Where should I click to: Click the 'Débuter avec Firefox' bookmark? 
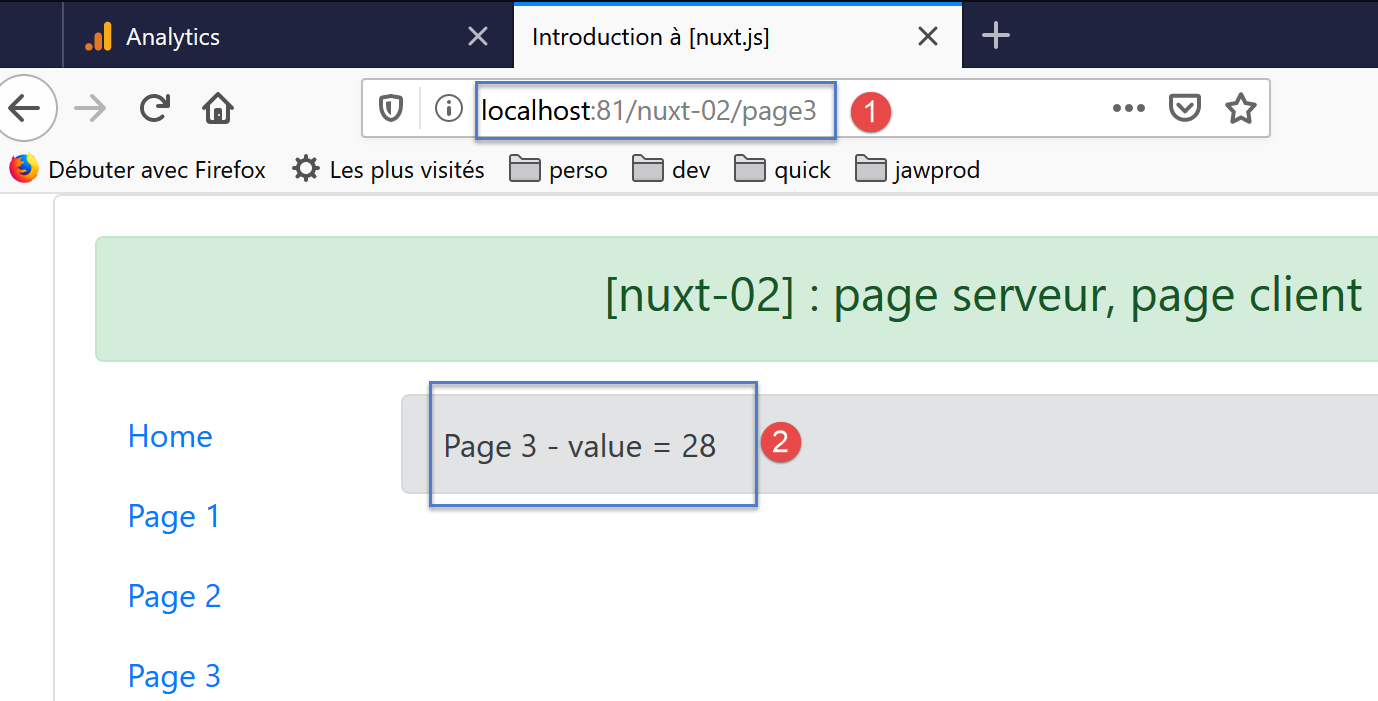[138, 170]
